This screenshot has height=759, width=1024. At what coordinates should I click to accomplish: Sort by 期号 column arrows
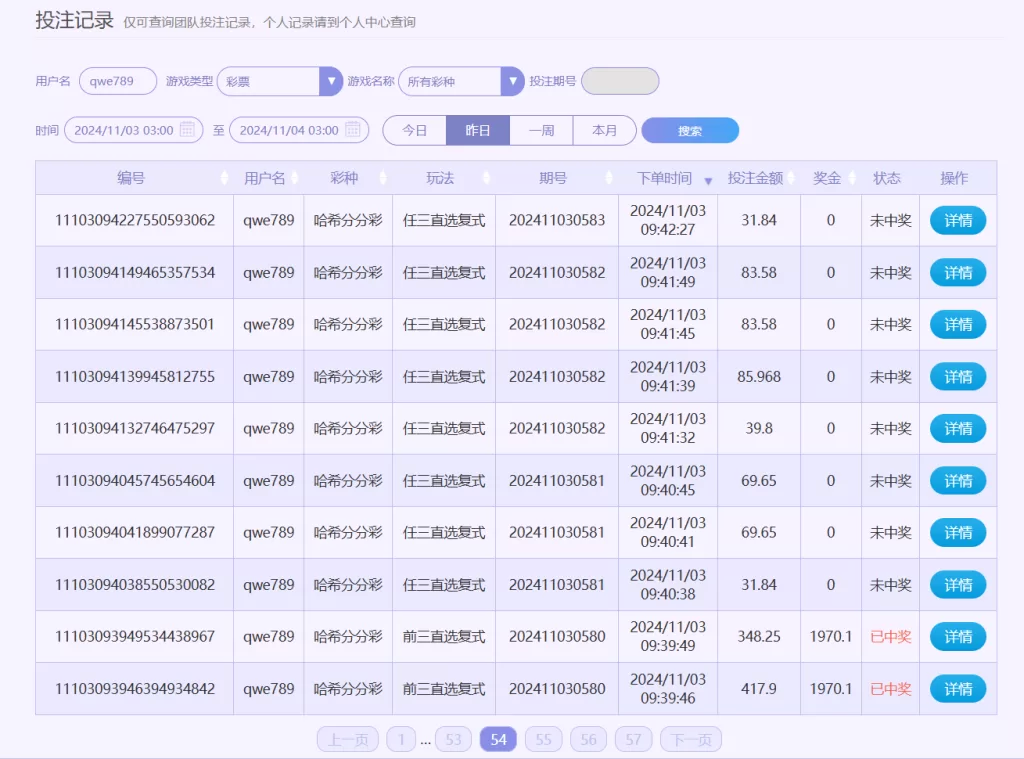609,178
